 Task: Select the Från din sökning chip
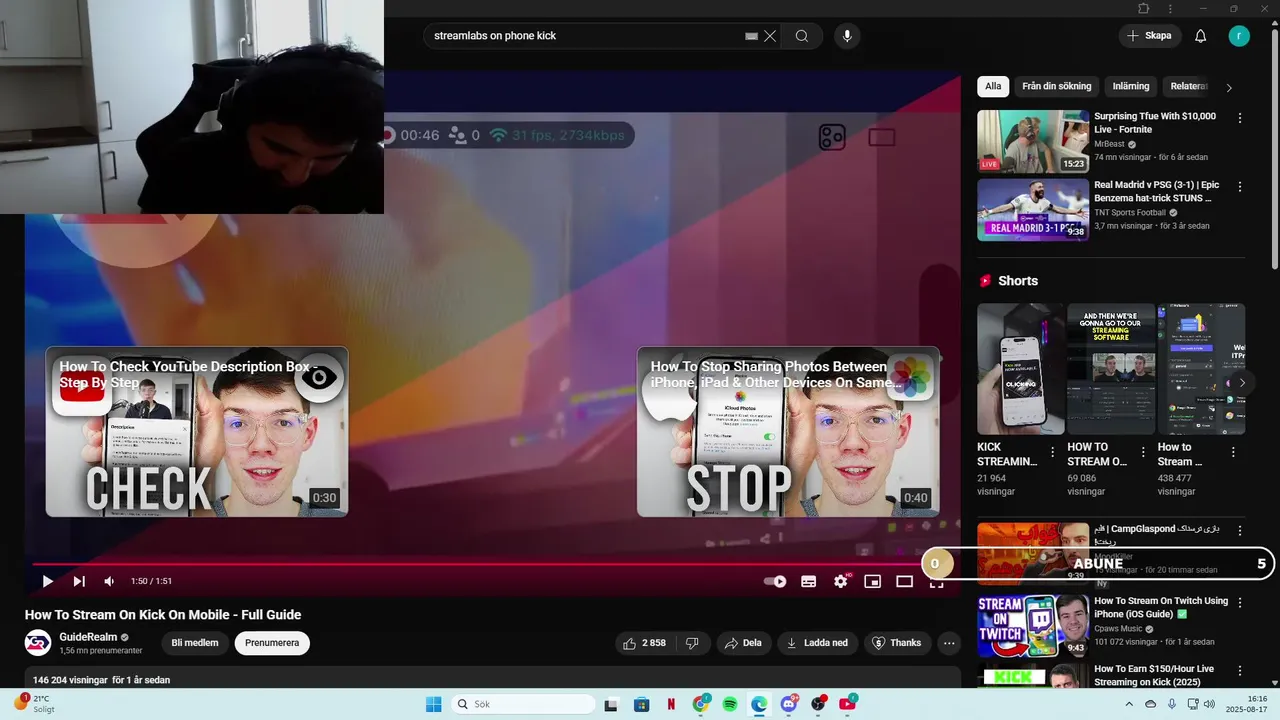coord(1056,86)
